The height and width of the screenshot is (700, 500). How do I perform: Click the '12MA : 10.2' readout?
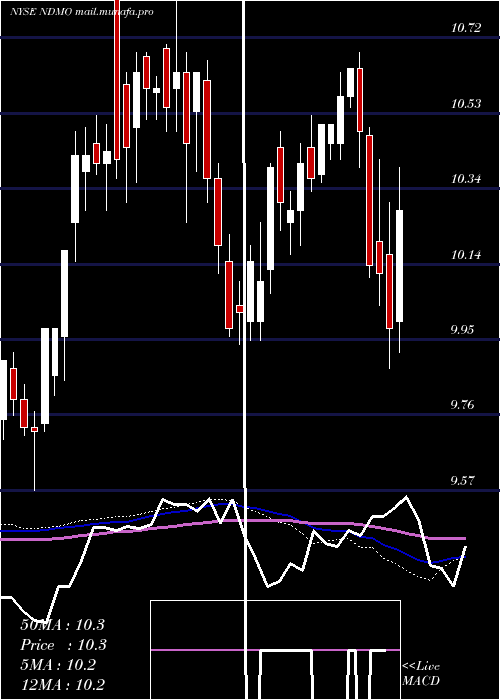62,685
